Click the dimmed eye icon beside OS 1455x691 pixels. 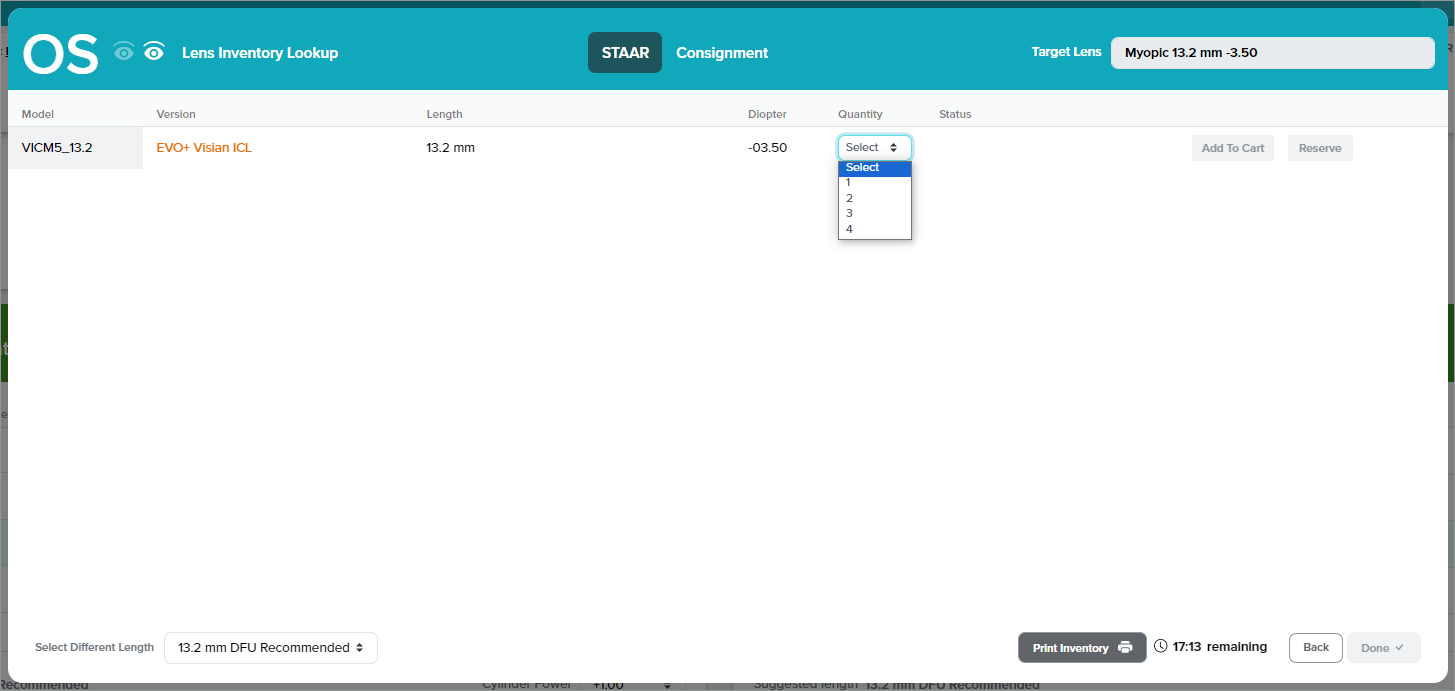click(124, 52)
